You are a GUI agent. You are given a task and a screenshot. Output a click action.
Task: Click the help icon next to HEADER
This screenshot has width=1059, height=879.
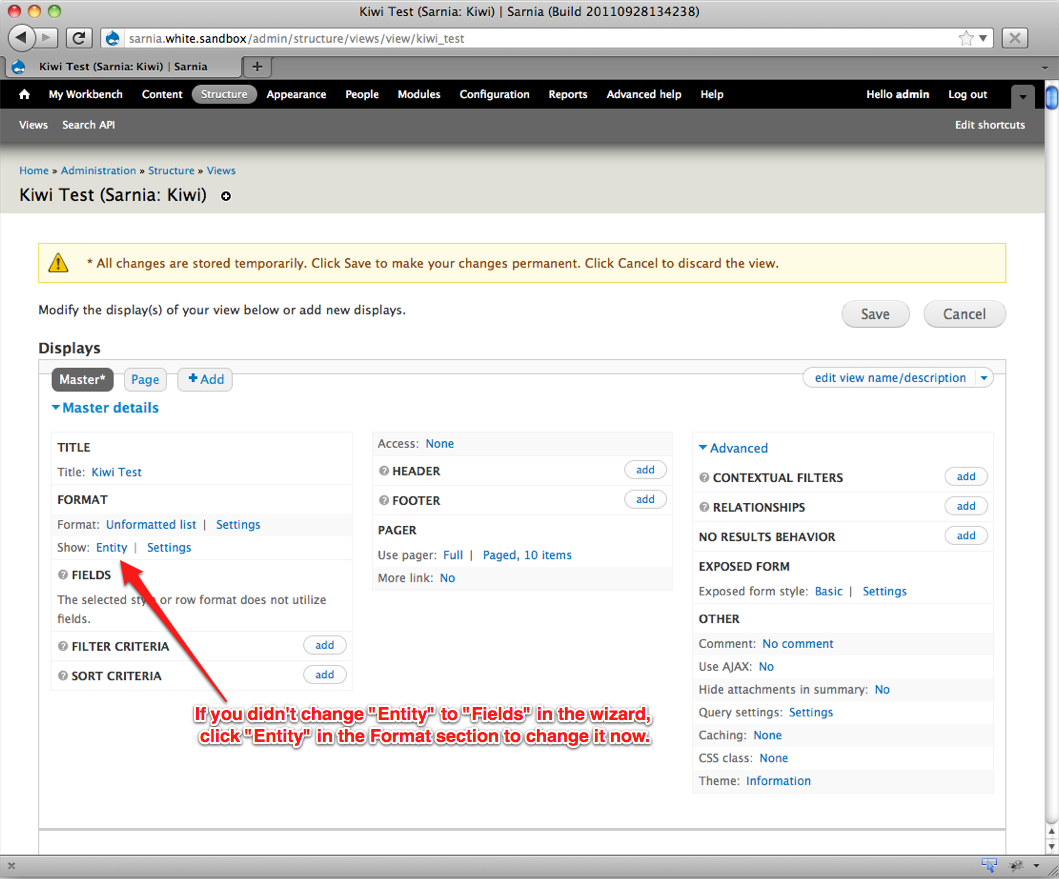(384, 471)
